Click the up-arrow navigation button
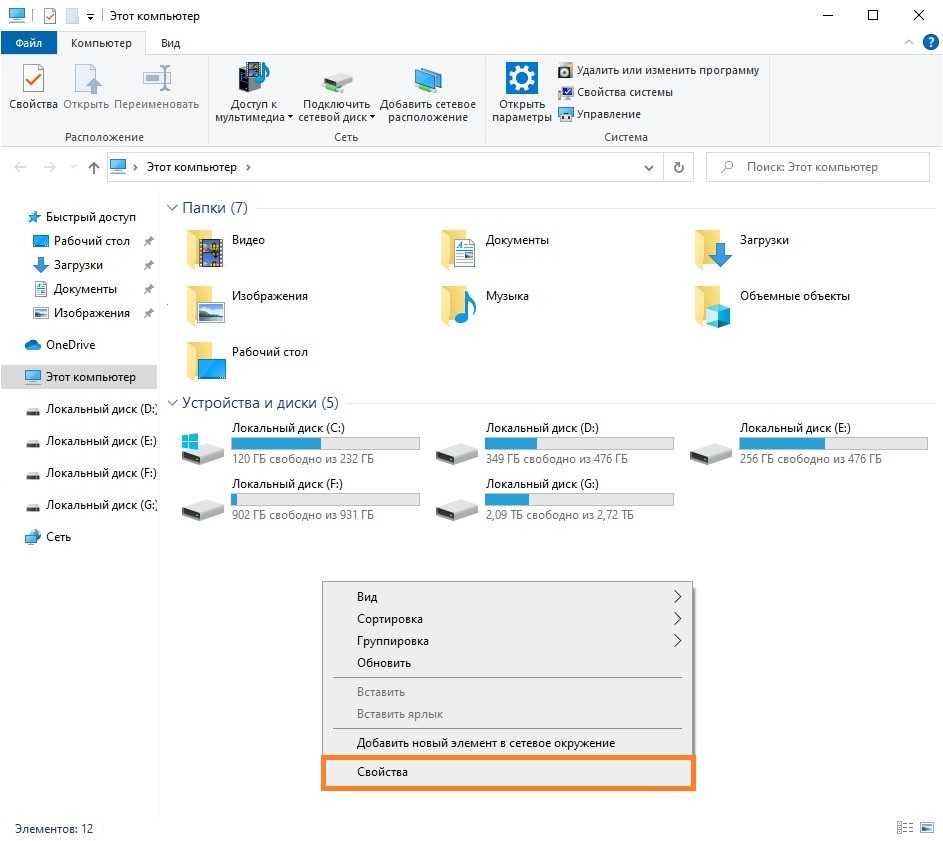Screen dimensions: 943x841 pyautogui.click(x=94, y=168)
